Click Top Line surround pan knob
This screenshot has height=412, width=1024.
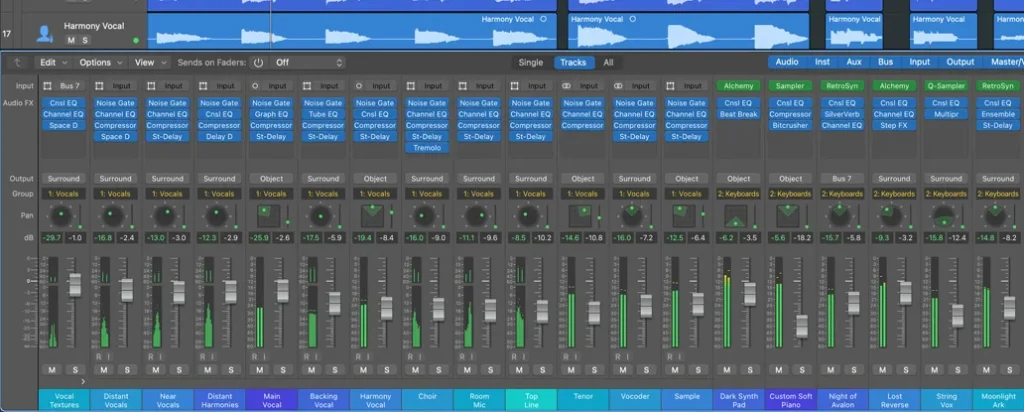[528, 215]
